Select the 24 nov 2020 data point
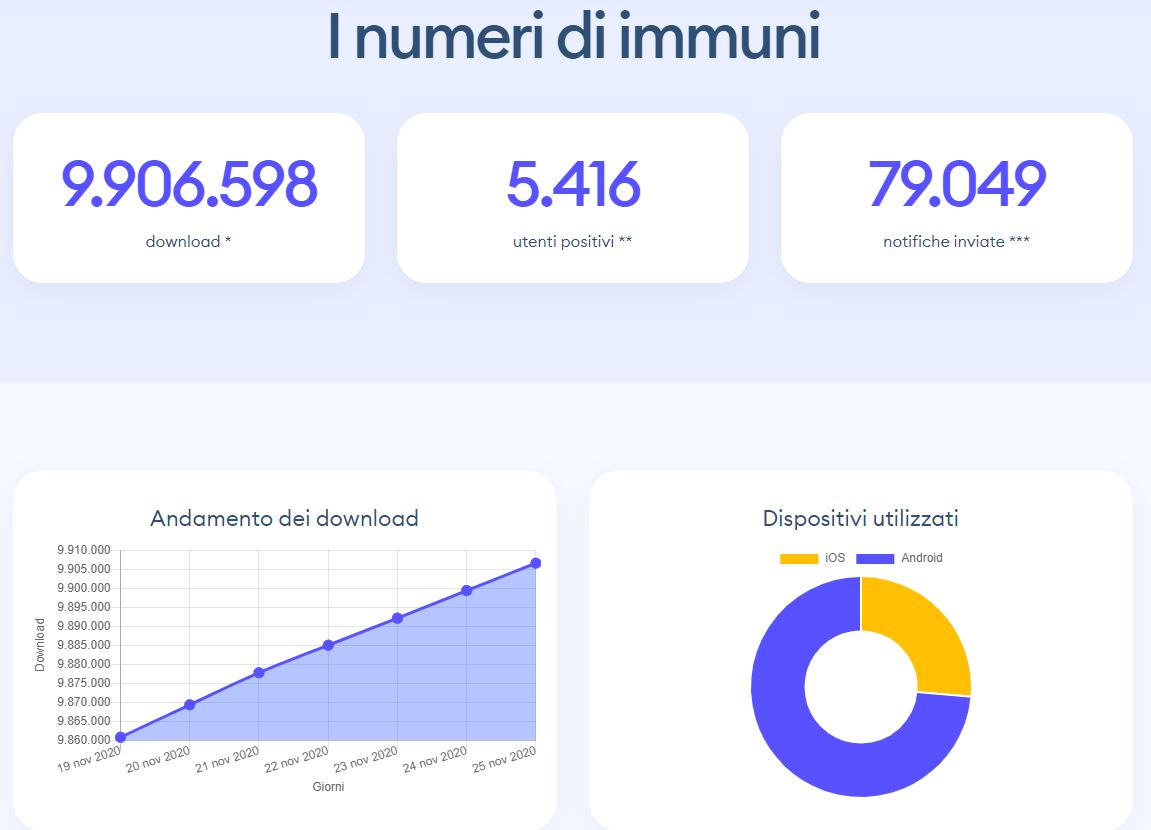The width and height of the screenshot is (1151, 830). pyautogui.click(x=466, y=590)
